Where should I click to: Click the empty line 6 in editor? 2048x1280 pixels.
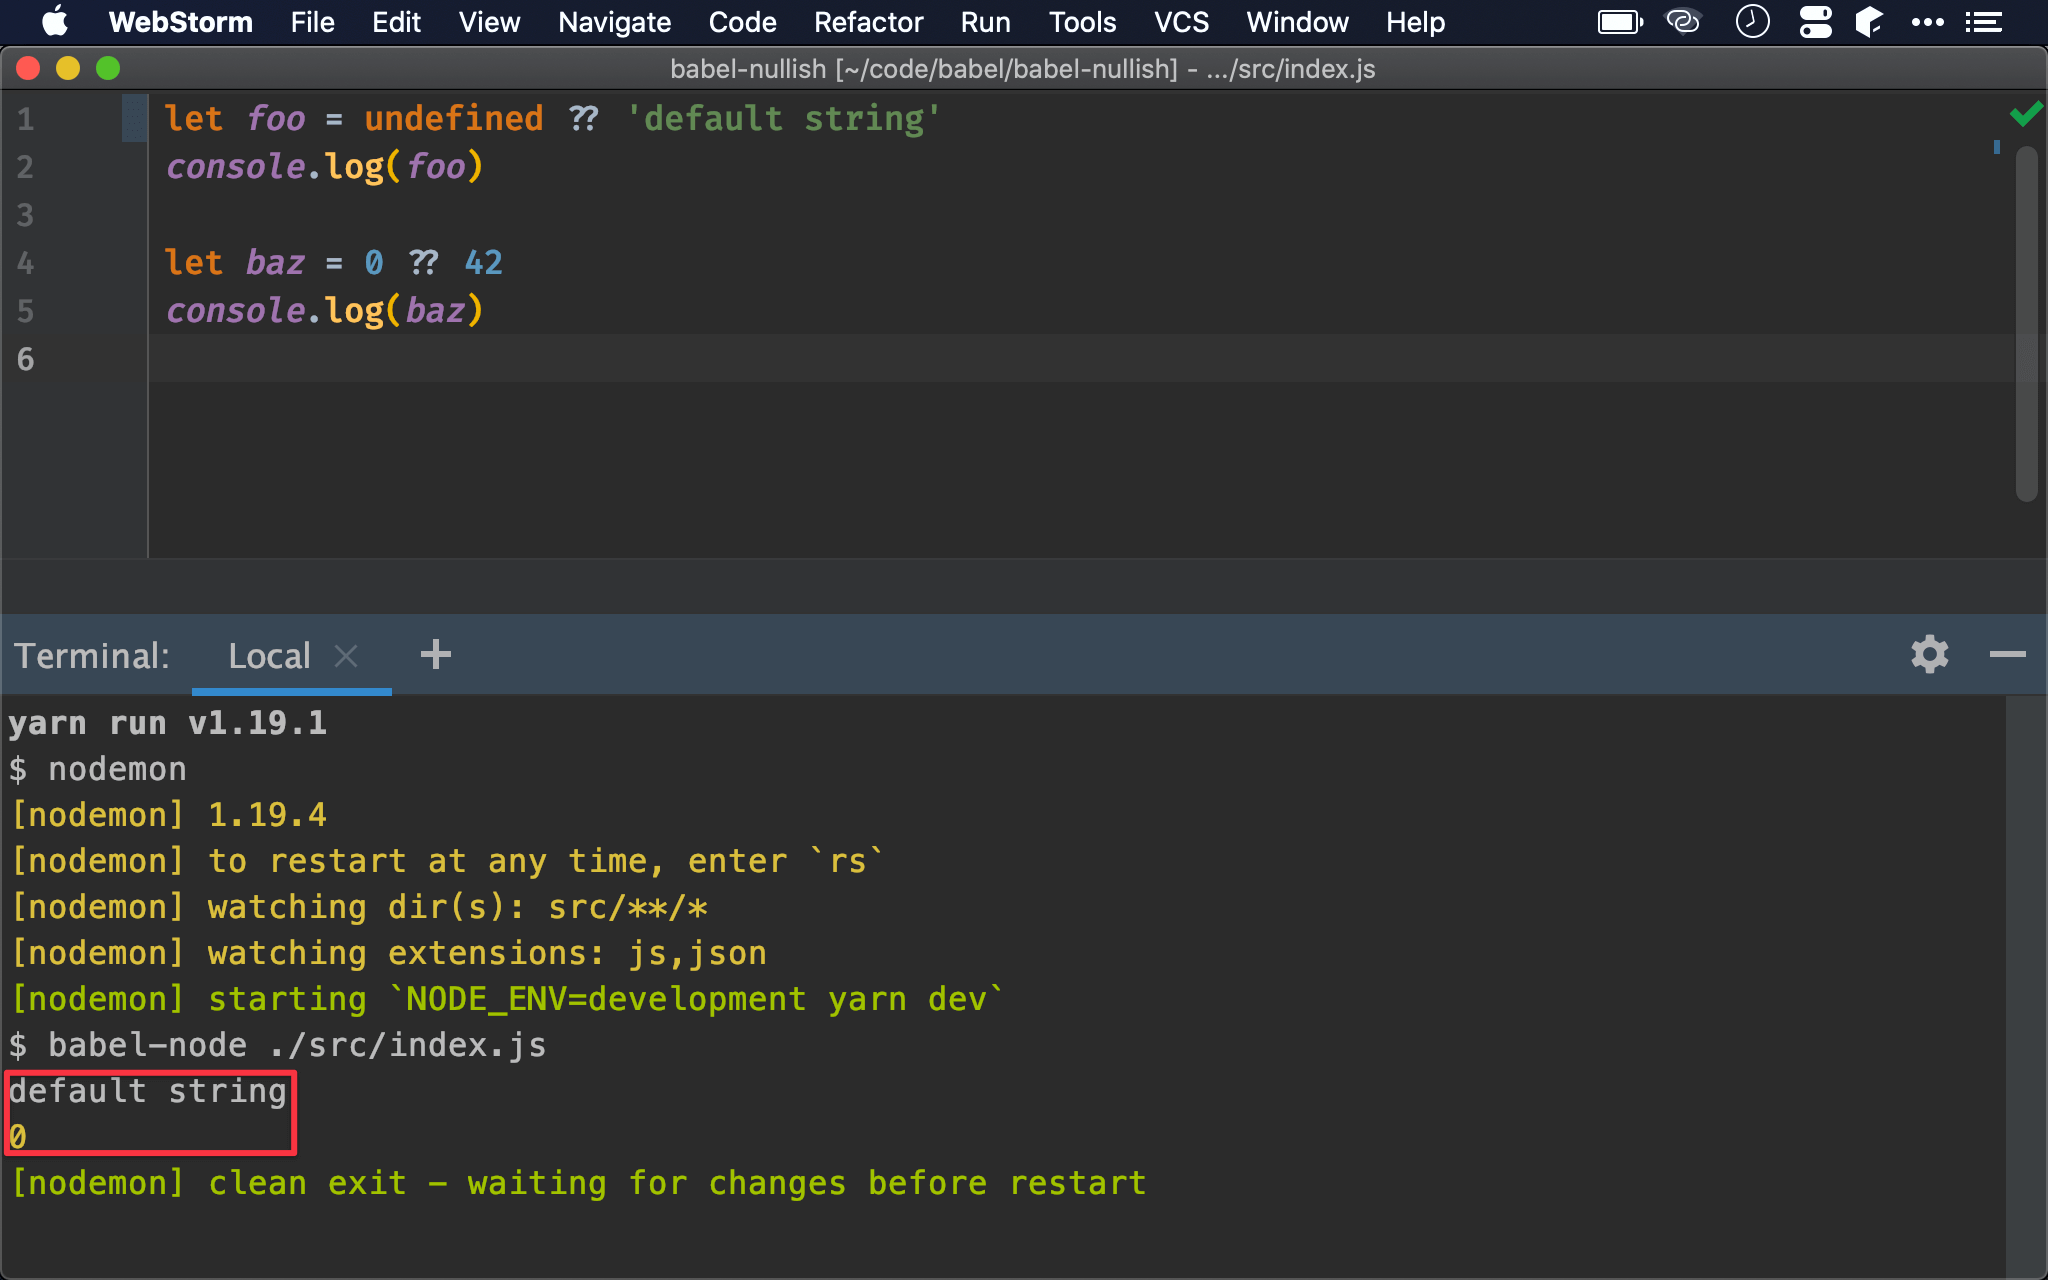click(1080, 358)
